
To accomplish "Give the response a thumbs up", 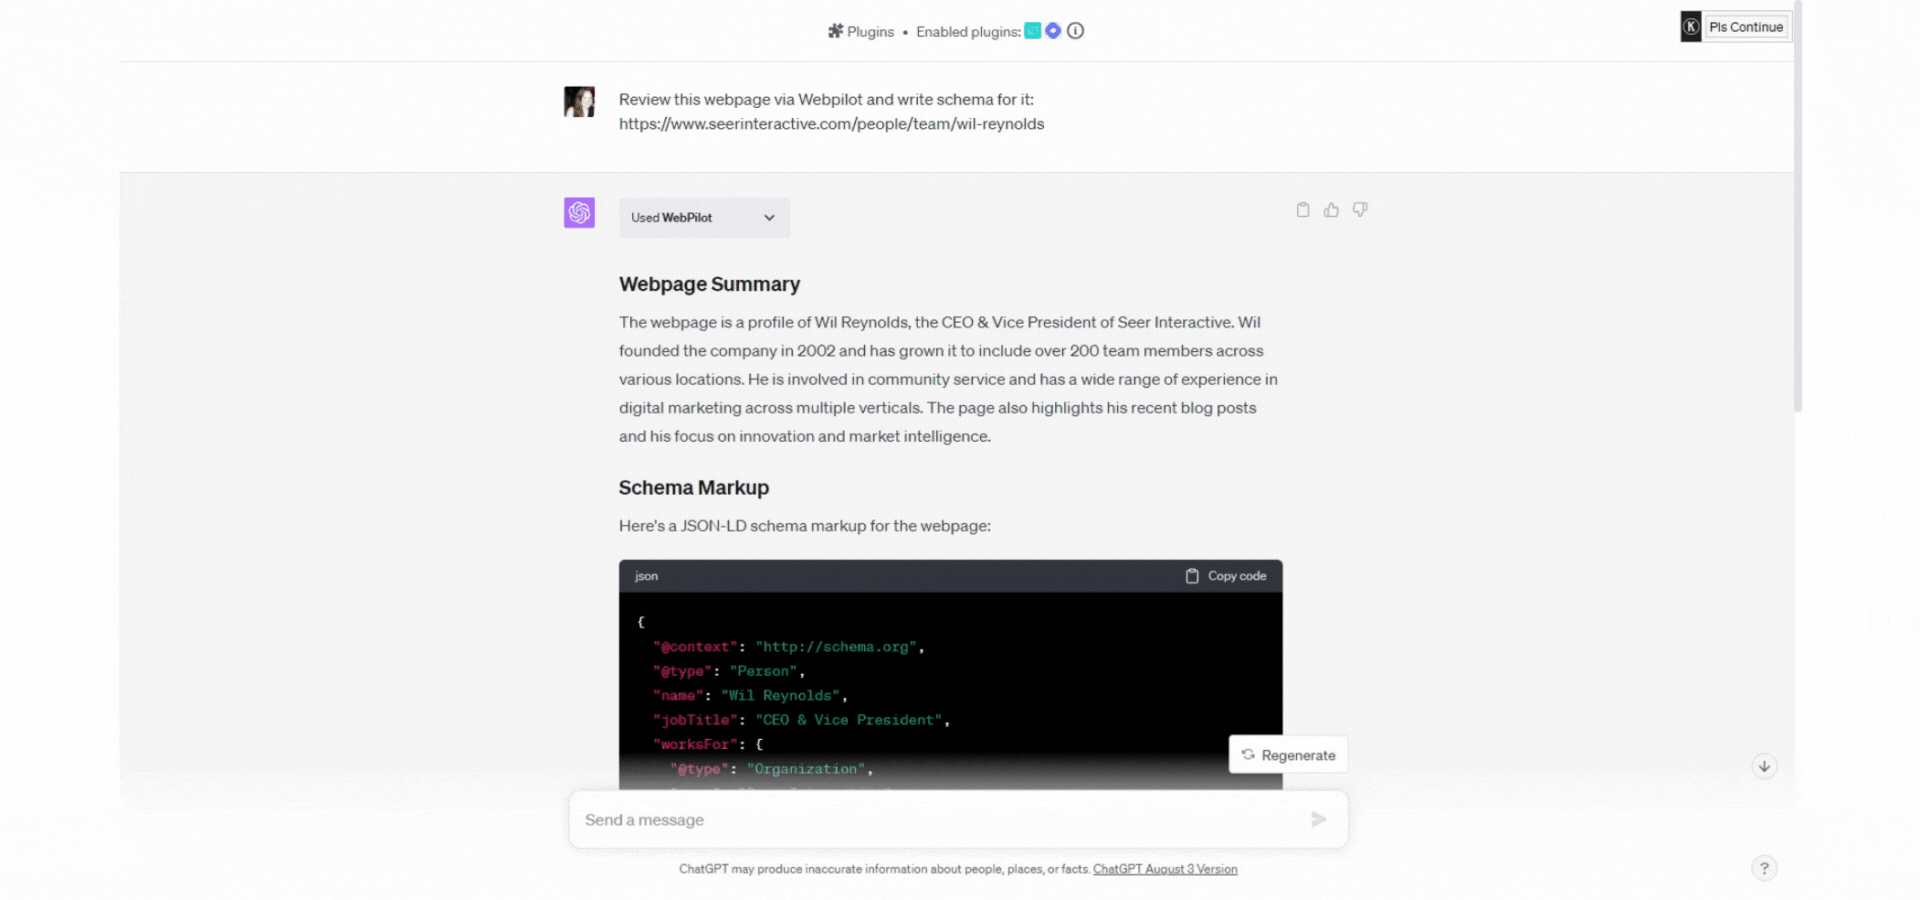I will (x=1331, y=210).
